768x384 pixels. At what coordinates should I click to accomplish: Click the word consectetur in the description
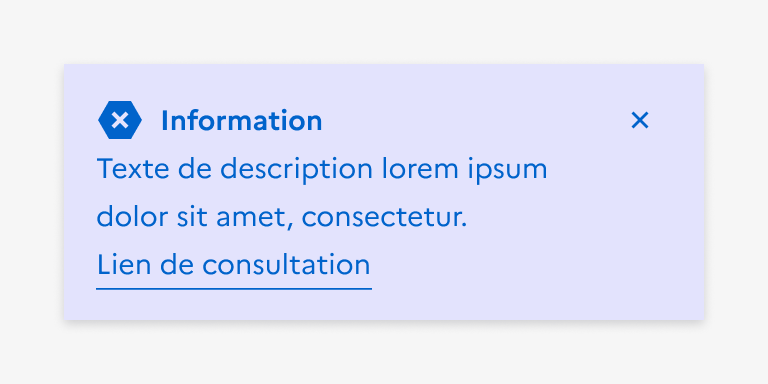384,217
